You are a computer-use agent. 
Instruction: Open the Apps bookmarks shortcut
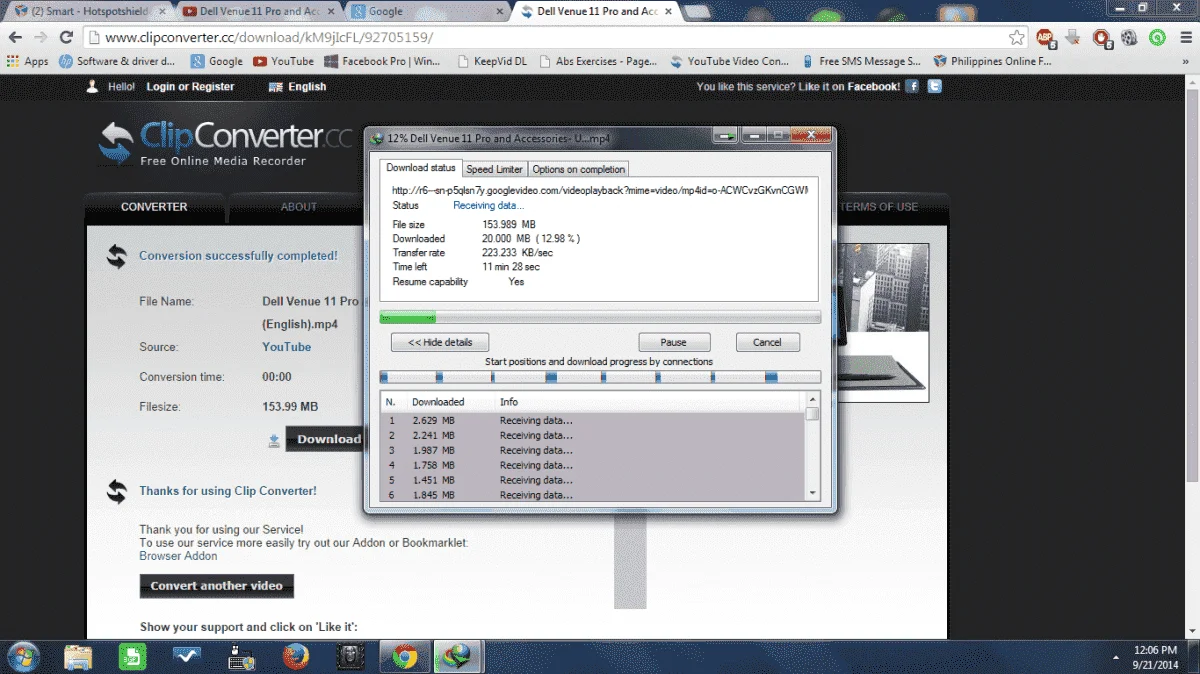tap(27, 61)
